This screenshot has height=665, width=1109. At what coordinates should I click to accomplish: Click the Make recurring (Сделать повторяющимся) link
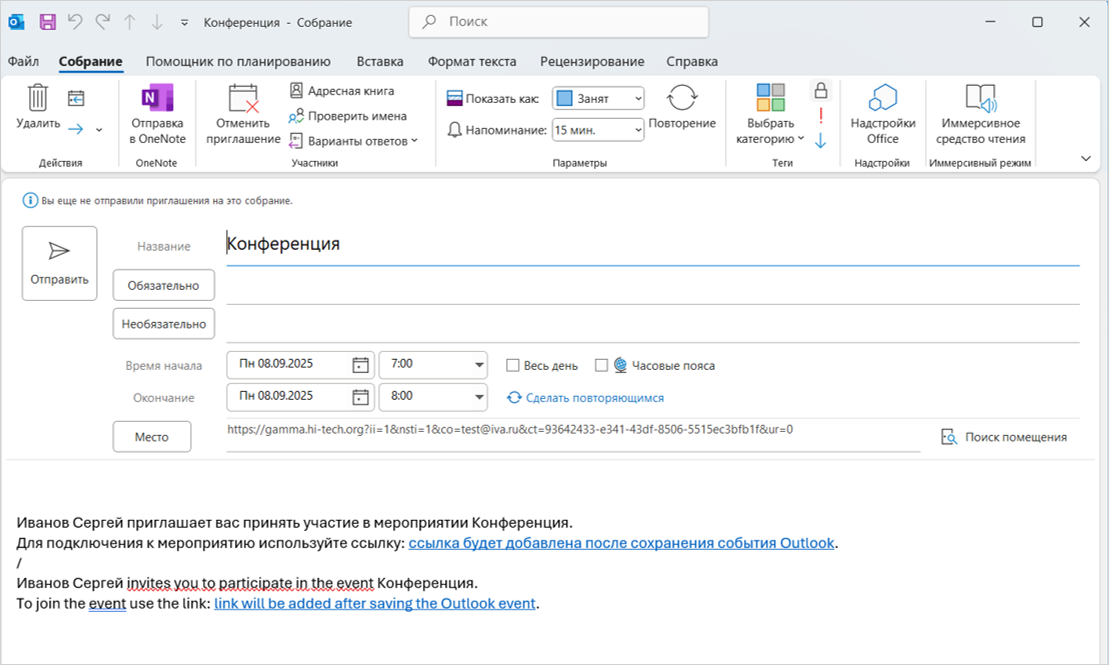tap(594, 398)
